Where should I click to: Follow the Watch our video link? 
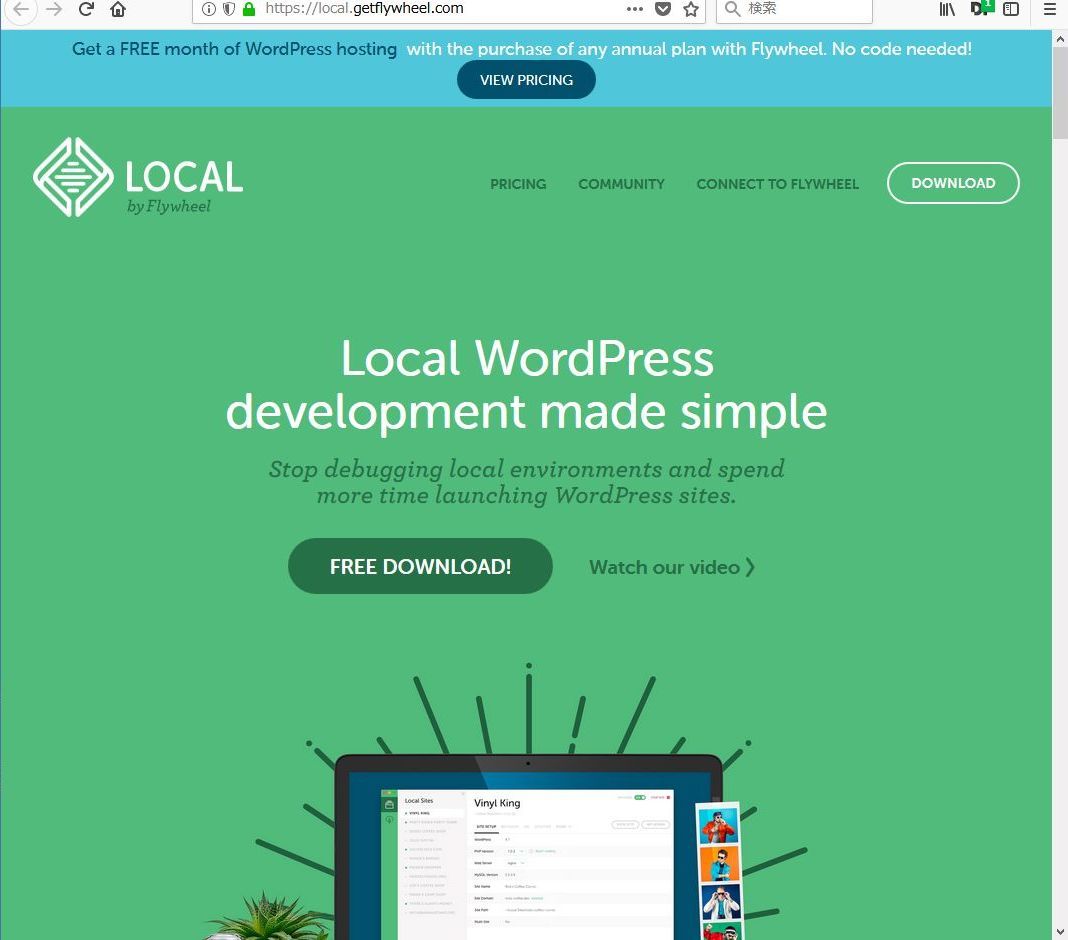tap(672, 567)
